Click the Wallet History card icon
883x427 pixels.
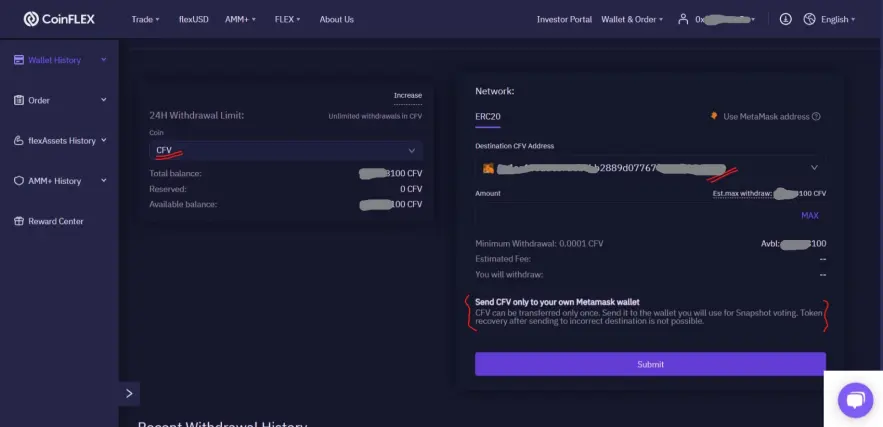19,60
